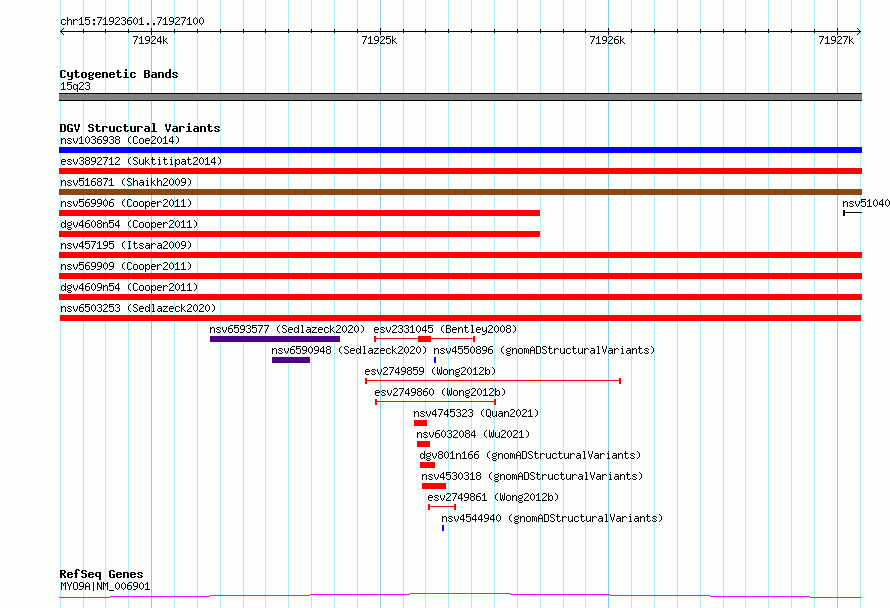This screenshot has width=890, height=608.
Task: Click the 71925k ruler label
Action: (379, 40)
